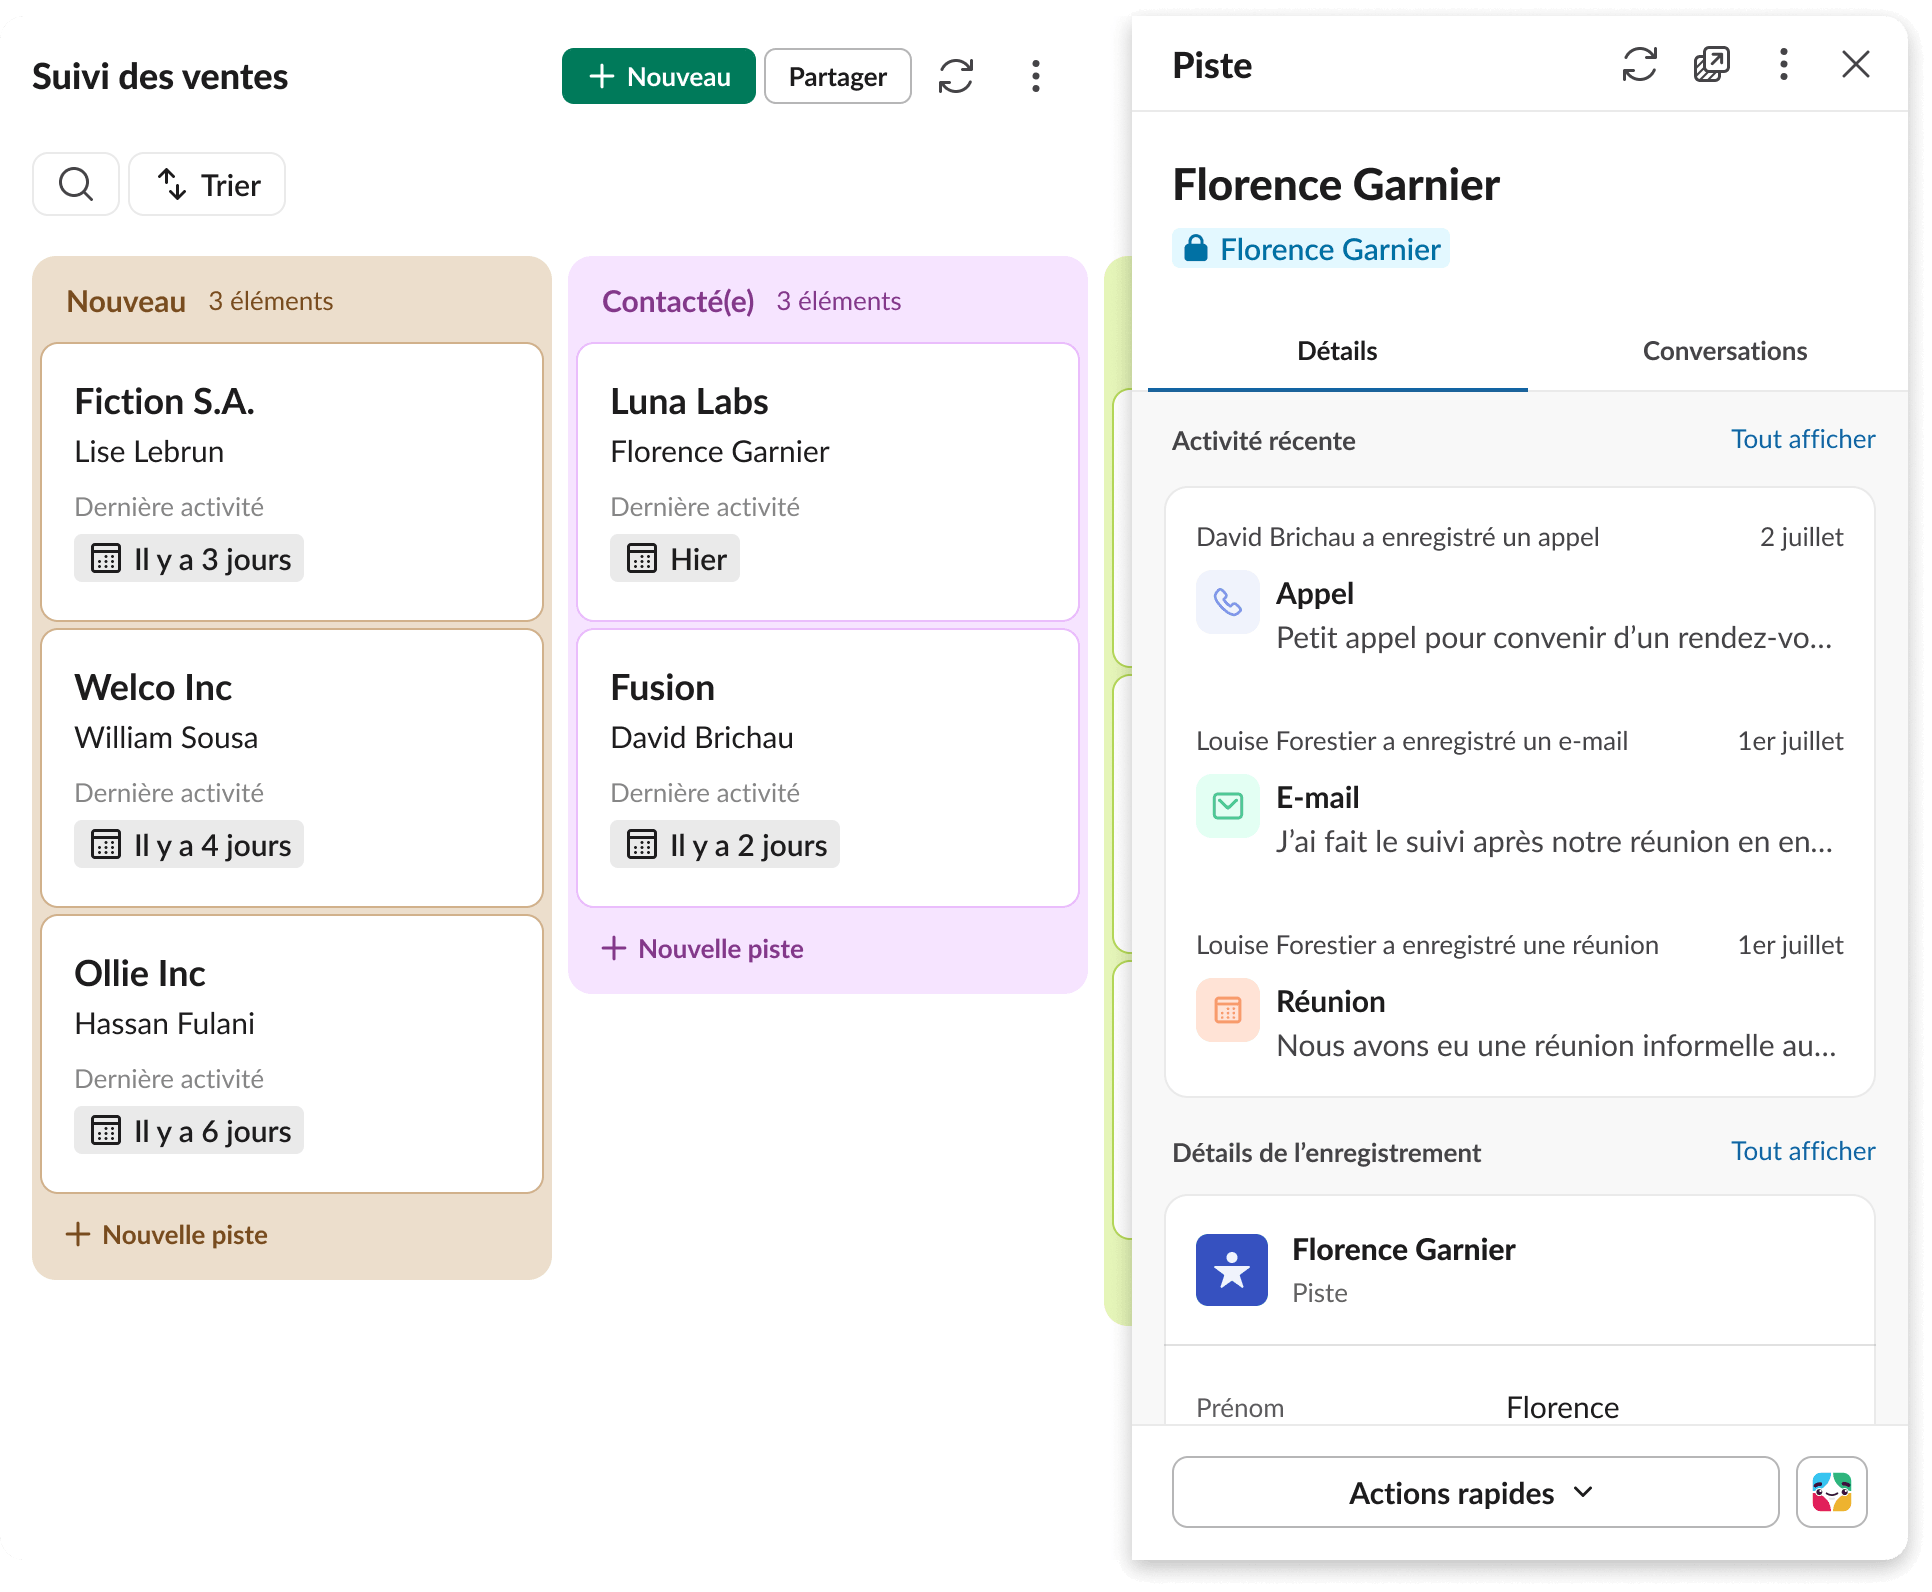The height and width of the screenshot is (1592, 1932).
Task: Click 'Louise Forestier a enregistré une réunion'
Action: pos(1427,945)
